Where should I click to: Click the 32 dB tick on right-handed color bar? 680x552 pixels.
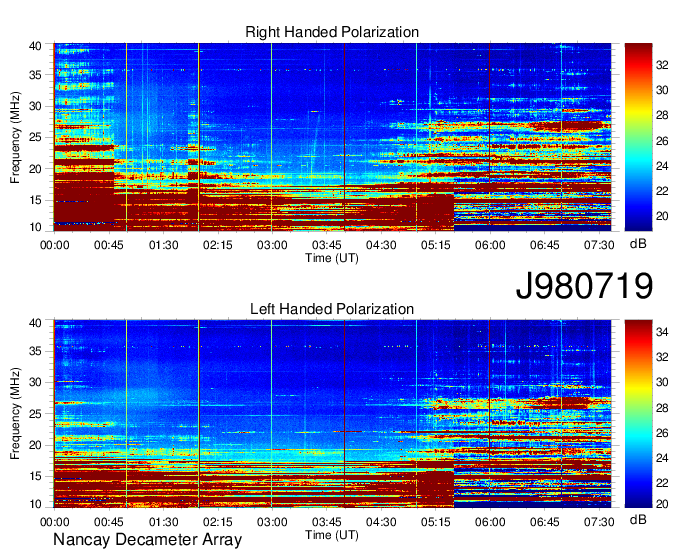pyautogui.click(x=662, y=65)
